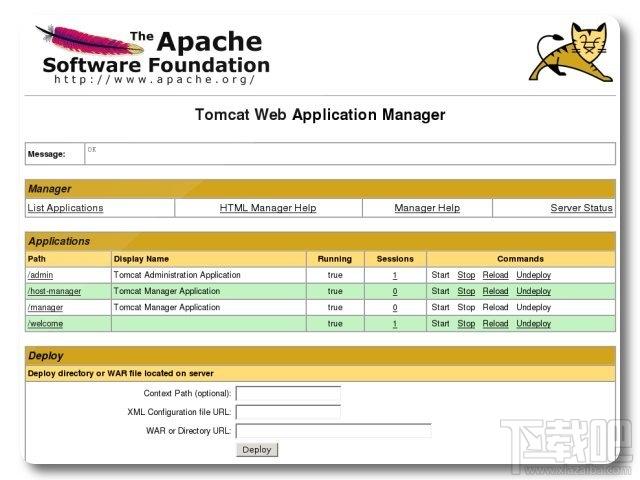This screenshot has height=480, width=640.
Task: Undeploy the /admin application
Action: click(x=533, y=275)
